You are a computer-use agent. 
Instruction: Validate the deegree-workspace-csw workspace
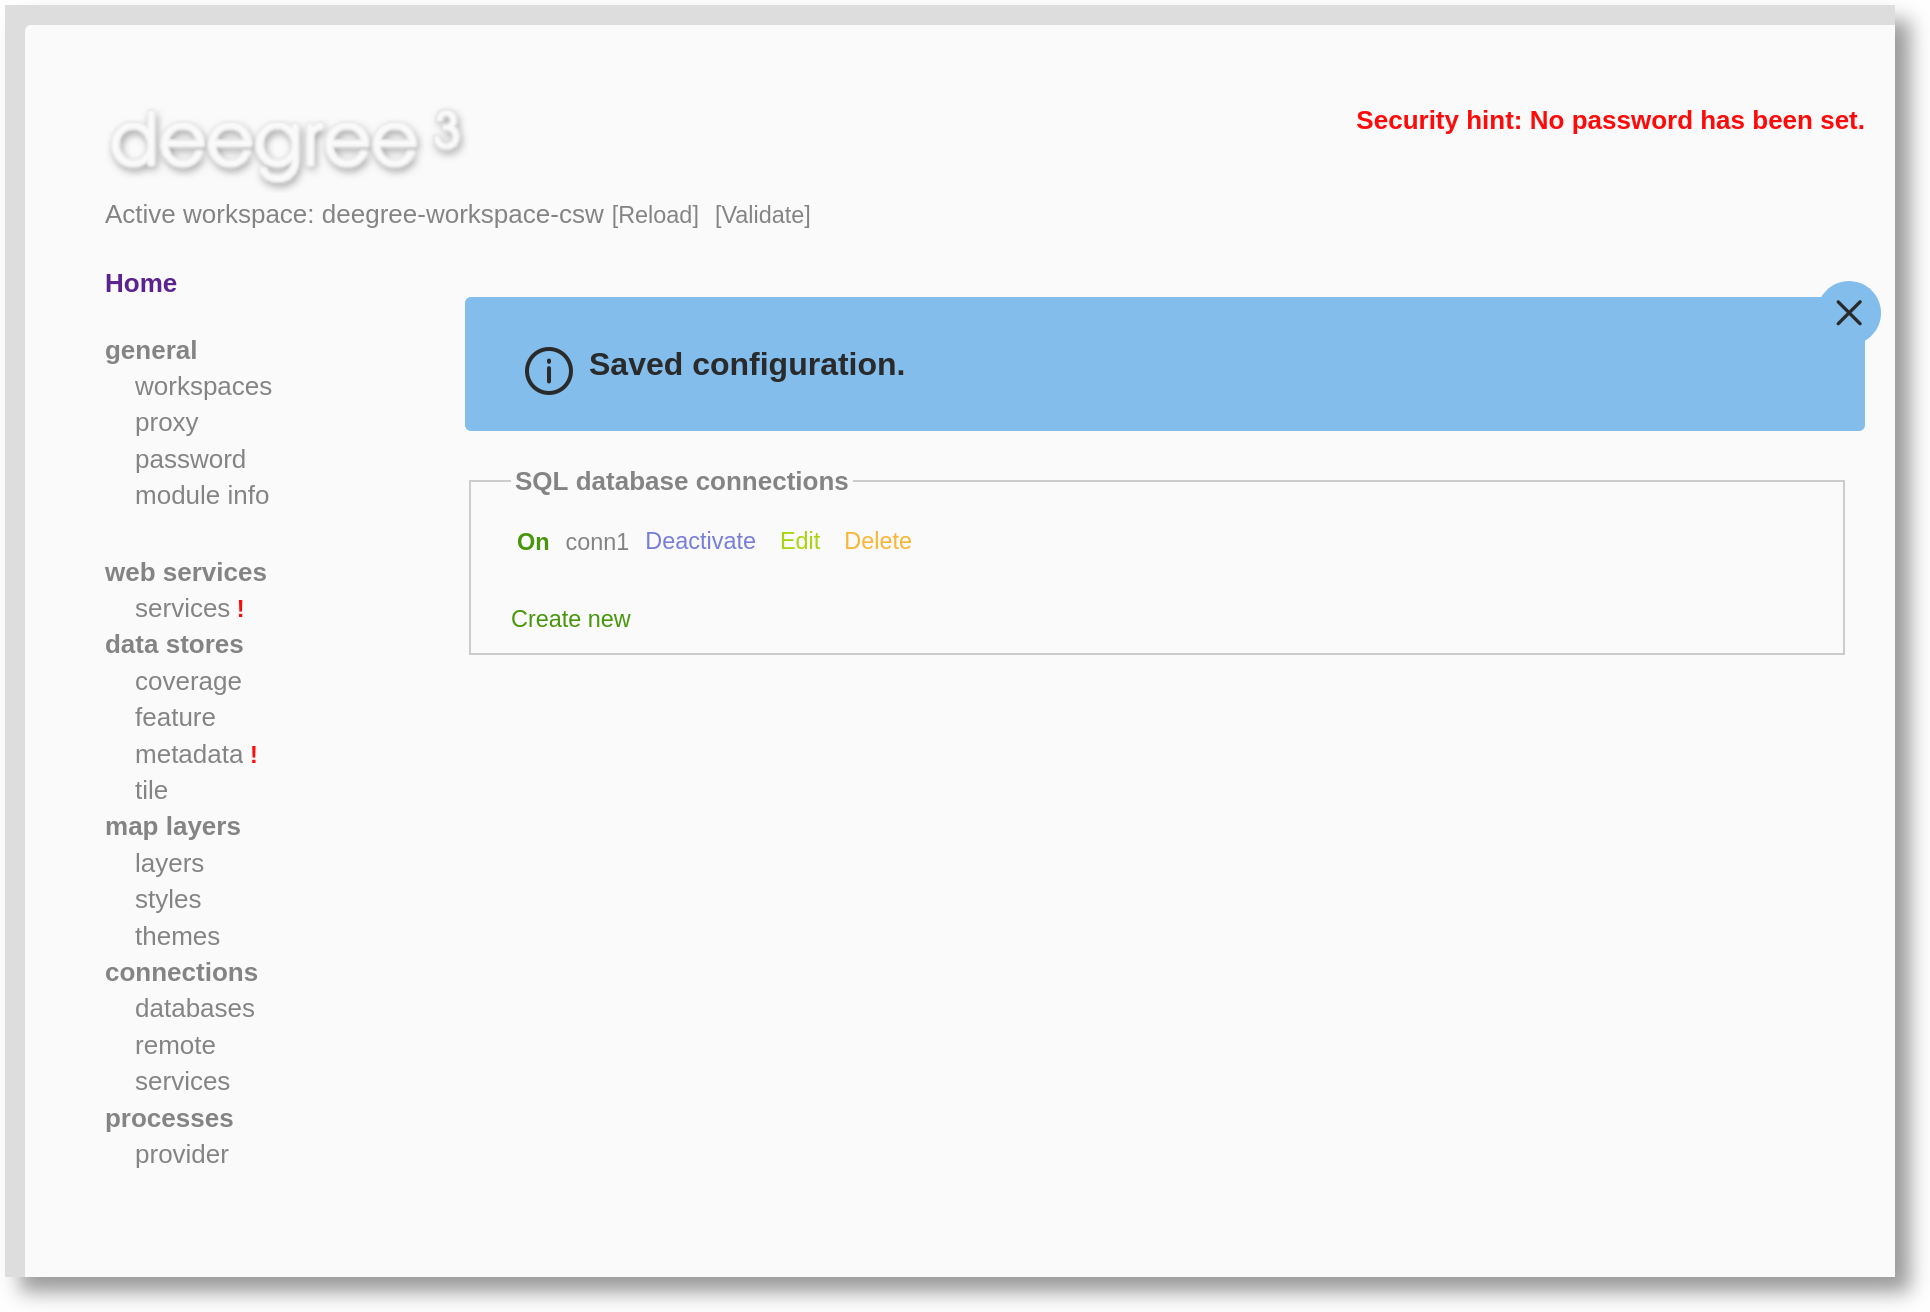pos(762,214)
